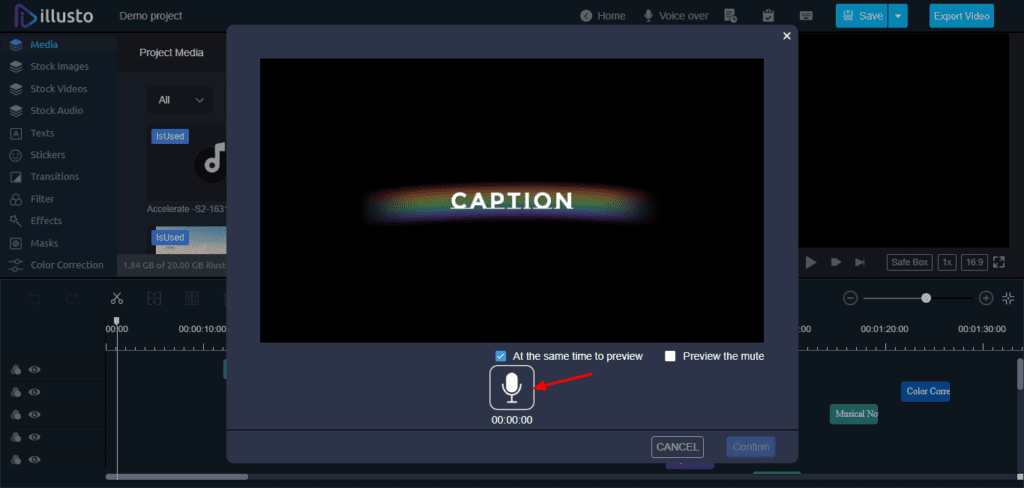1024x488 pixels.
Task: Expand the Save options dropdown arrow
Action: point(898,16)
